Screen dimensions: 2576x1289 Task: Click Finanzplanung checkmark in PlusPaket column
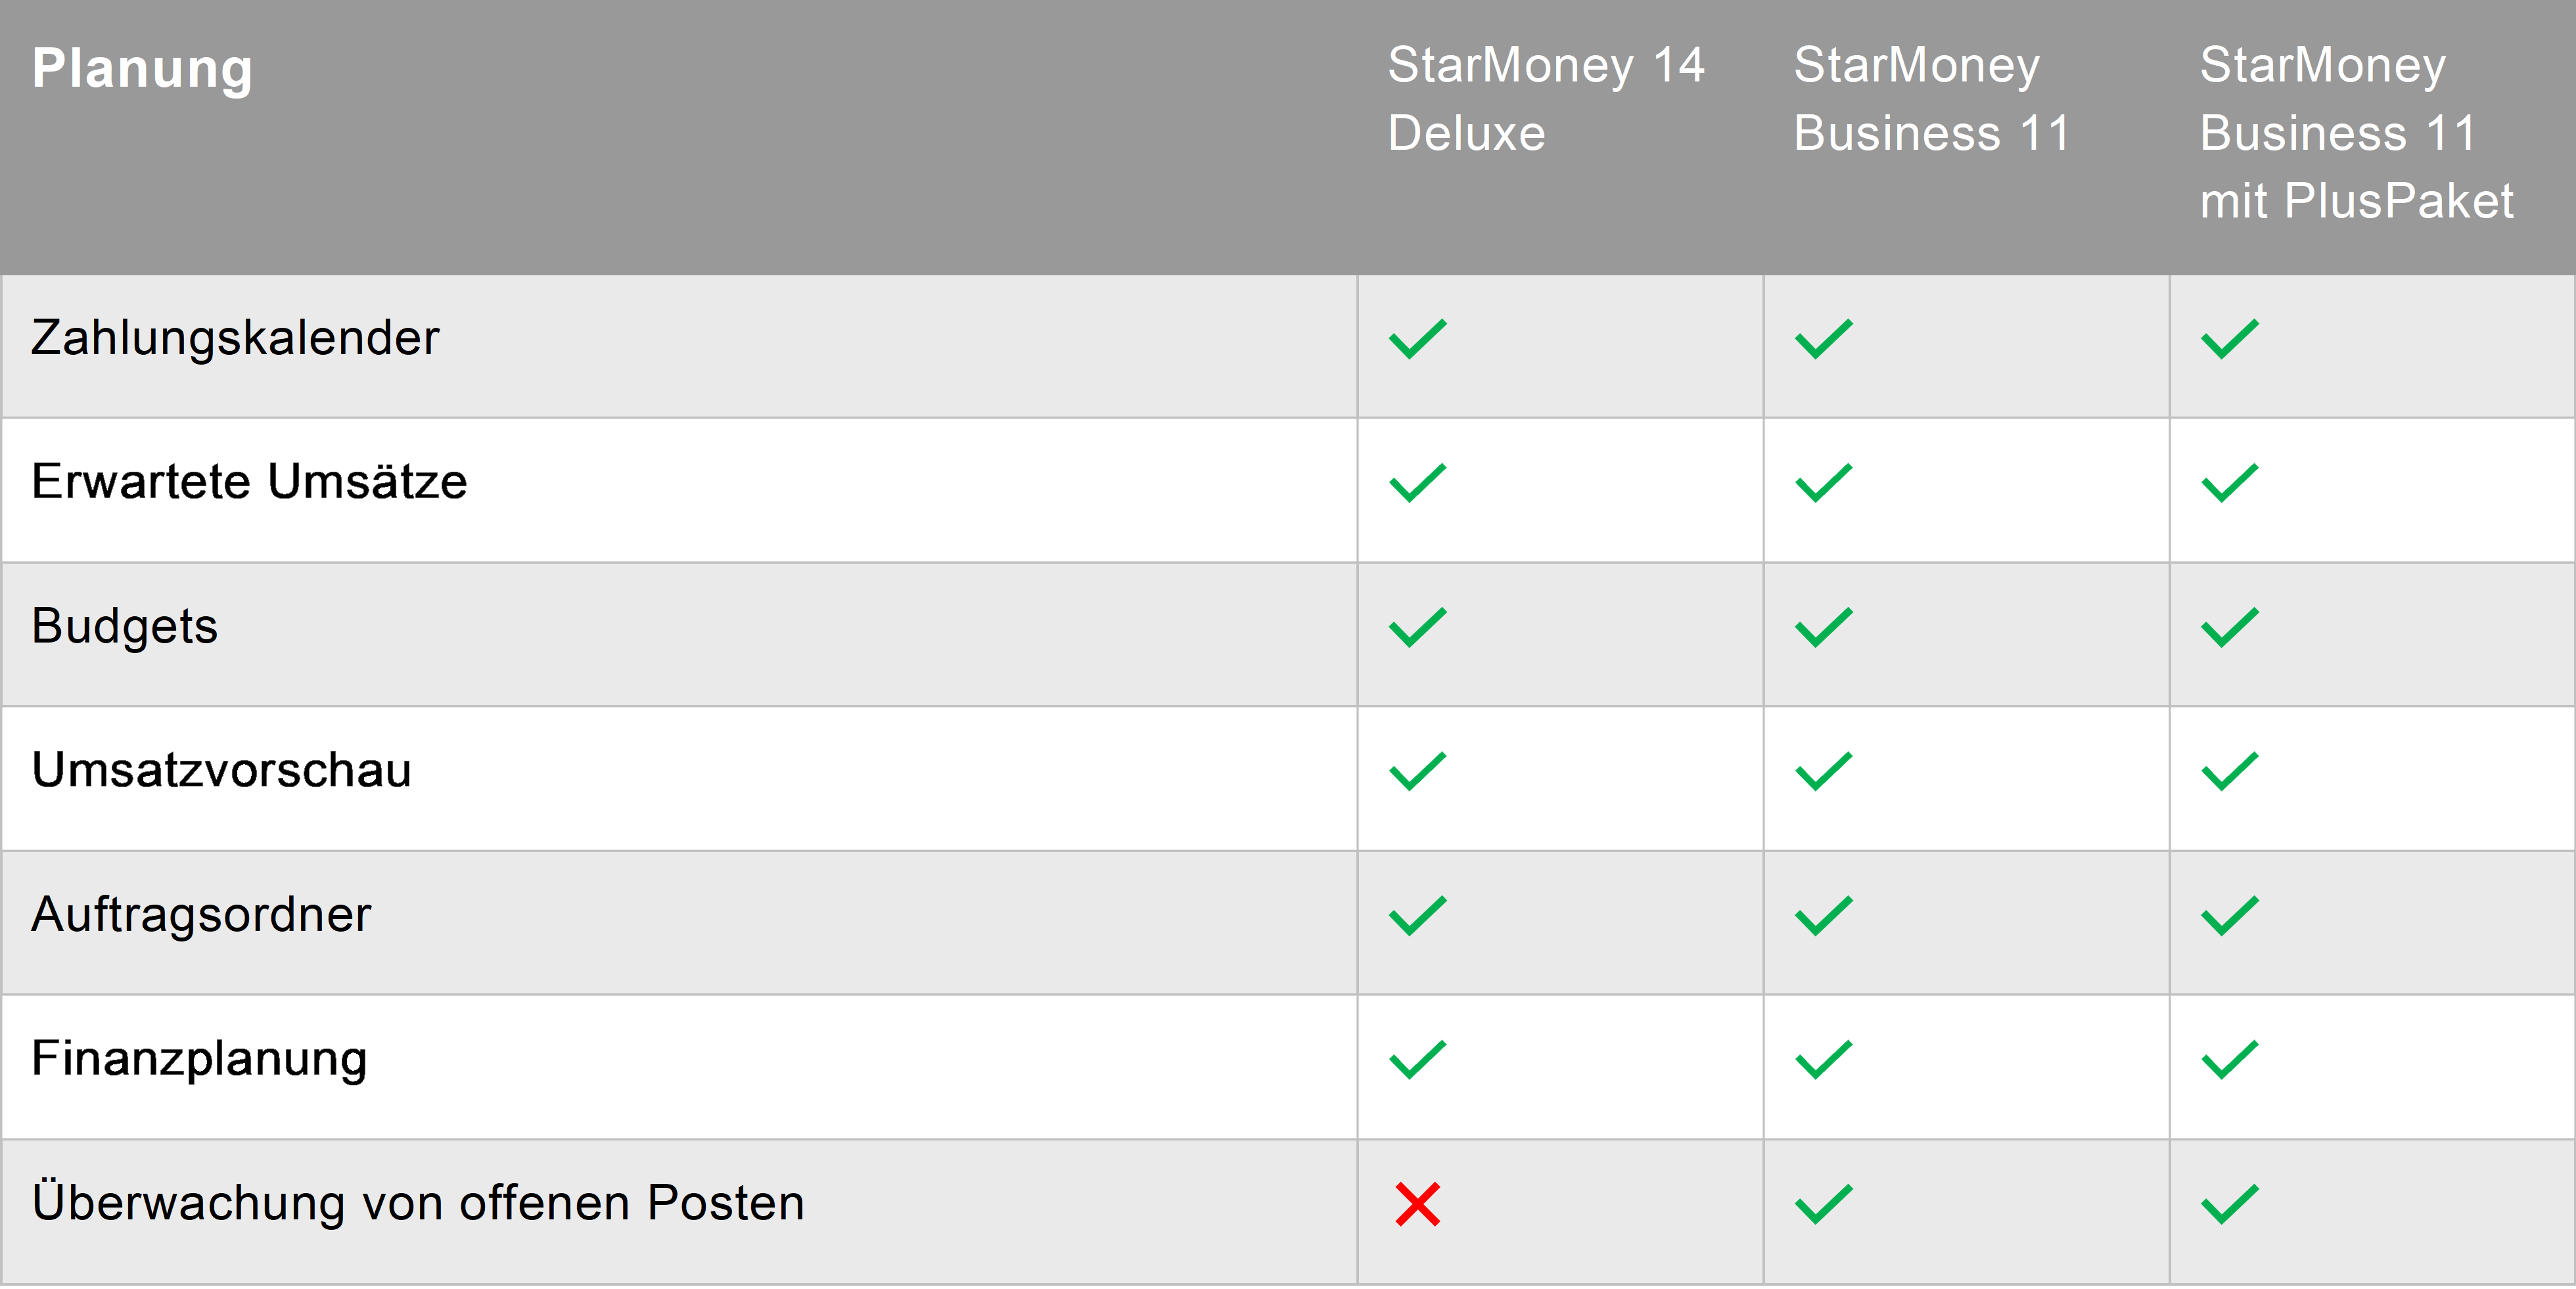pyautogui.click(x=2229, y=1060)
